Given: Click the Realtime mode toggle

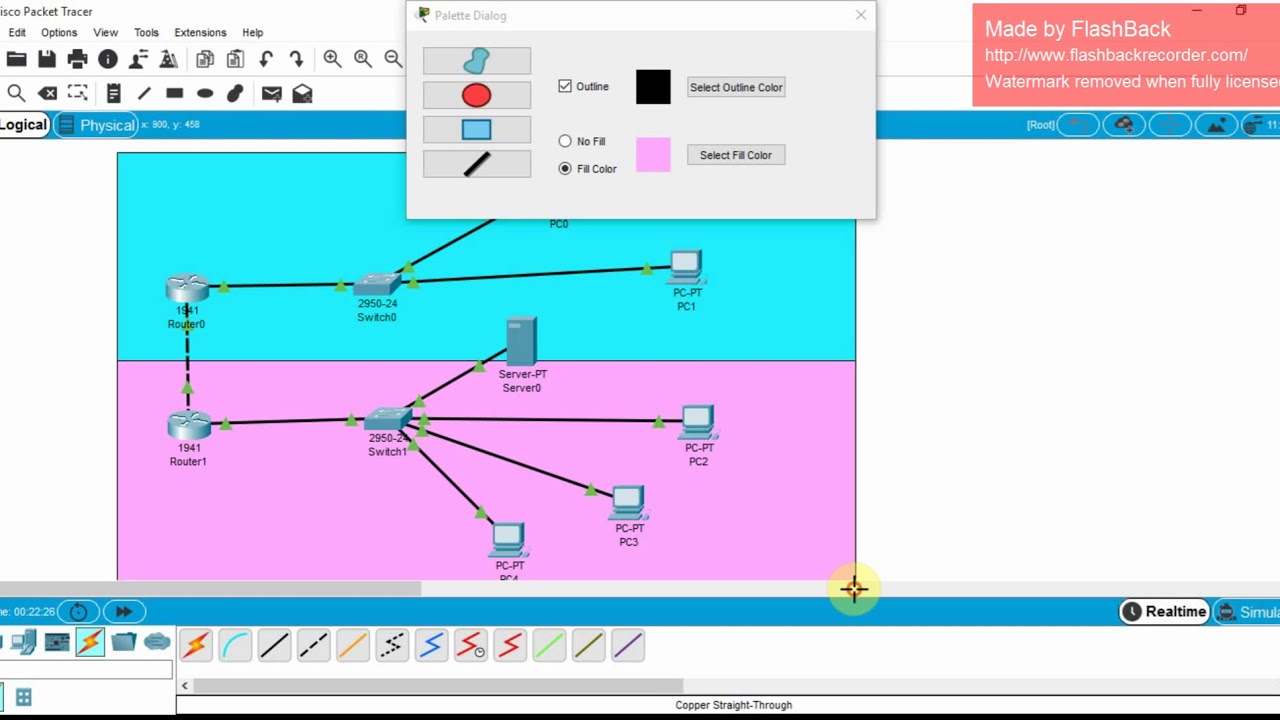Looking at the screenshot, I should [1164, 611].
